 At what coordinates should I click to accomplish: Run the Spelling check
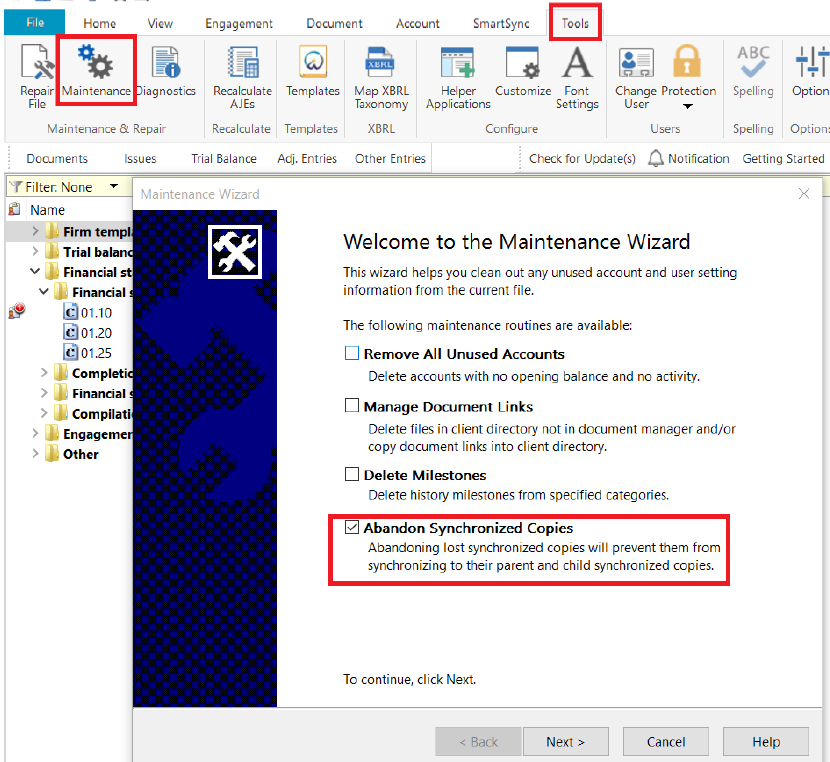753,71
